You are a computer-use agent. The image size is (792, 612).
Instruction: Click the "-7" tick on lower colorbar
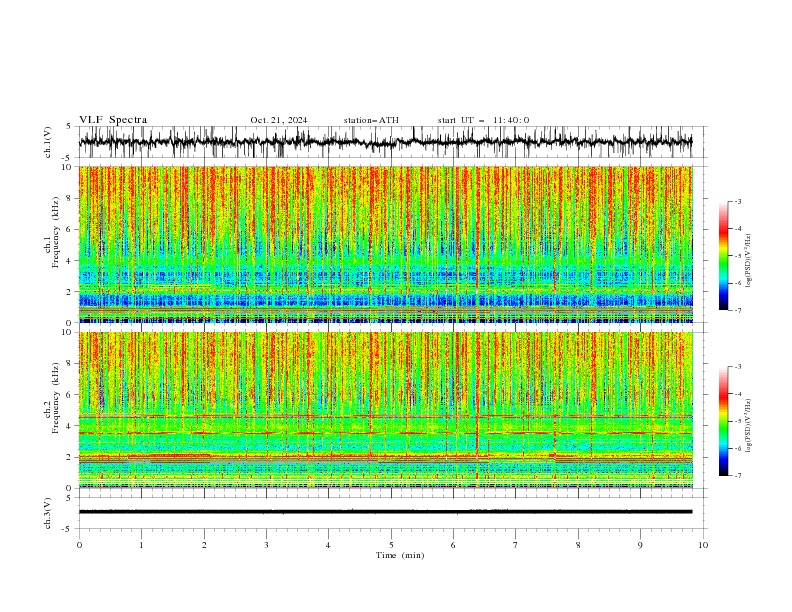click(738, 476)
